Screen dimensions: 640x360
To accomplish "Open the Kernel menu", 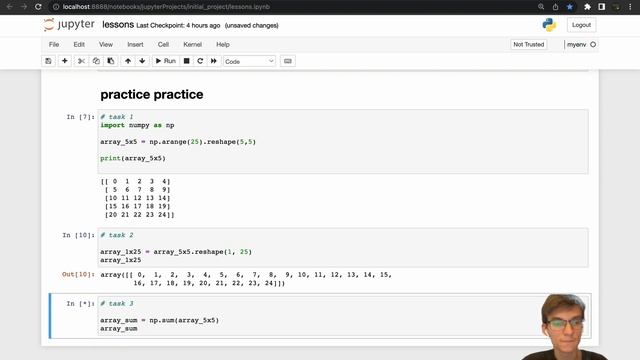I will (192, 44).
